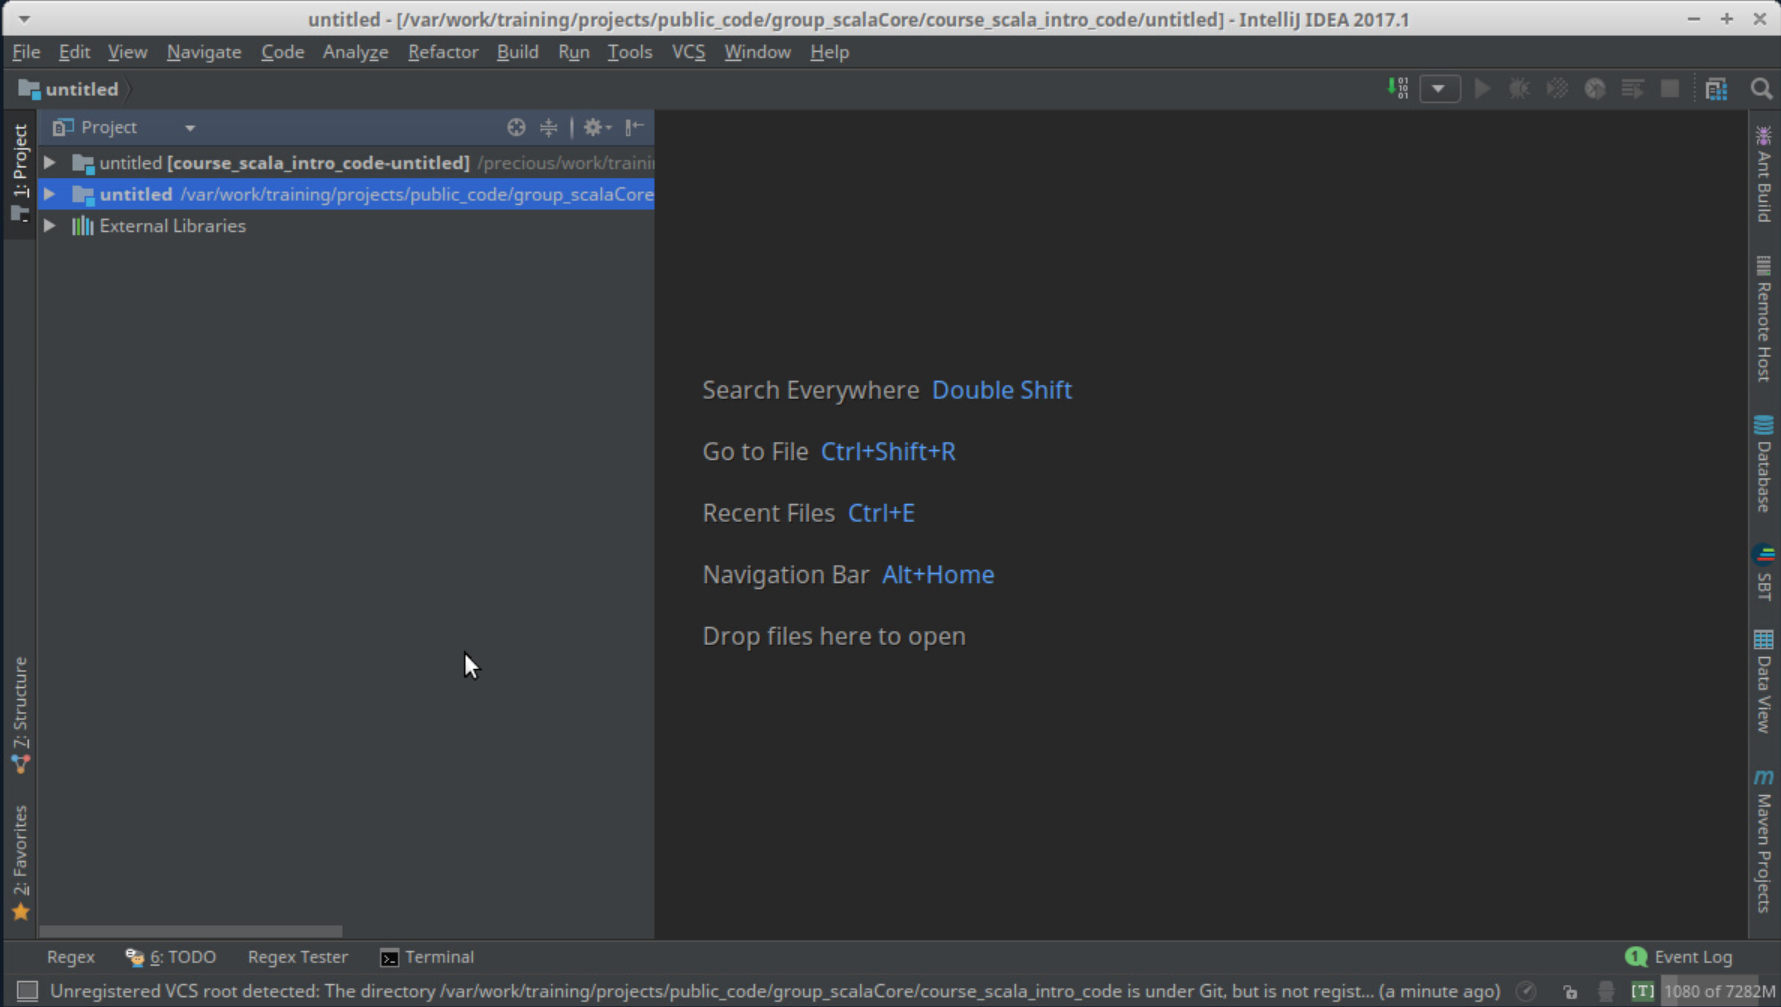This screenshot has width=1781, height=1007.
Task: Open the Terminal tool window tab
Action: tap(427, 957)
